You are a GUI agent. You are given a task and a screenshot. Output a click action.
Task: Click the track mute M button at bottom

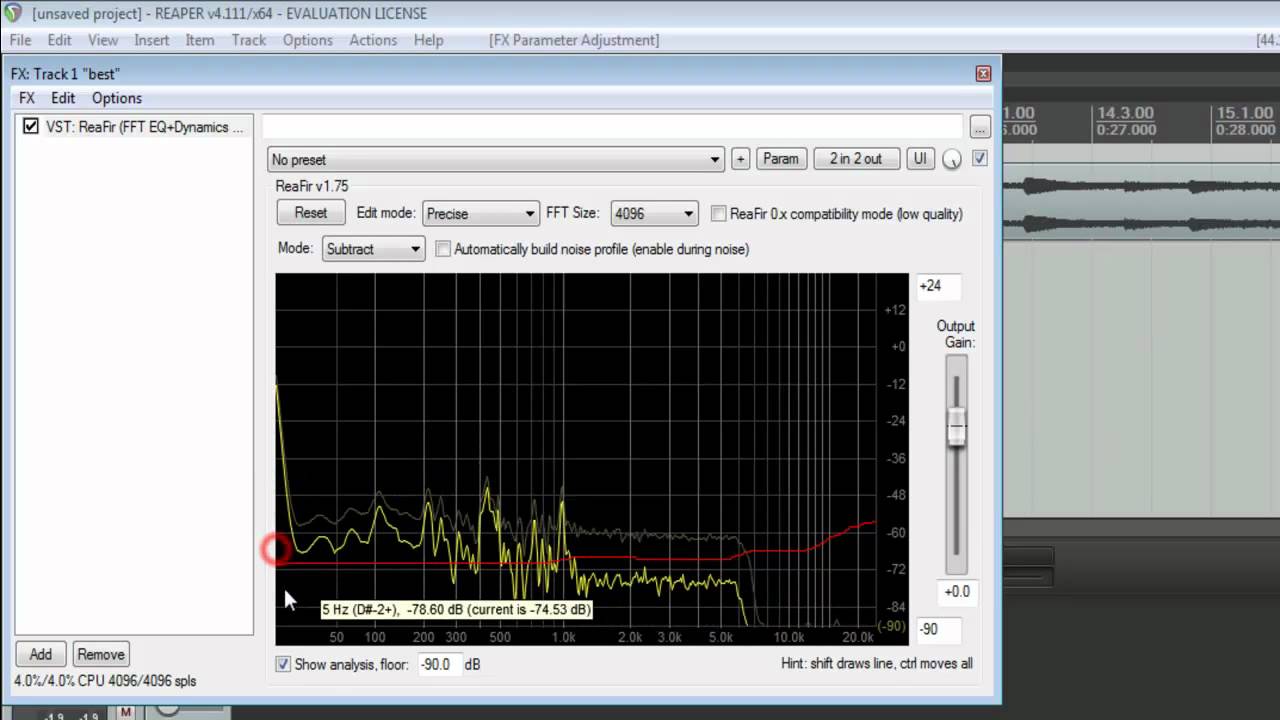pos(125,712)
